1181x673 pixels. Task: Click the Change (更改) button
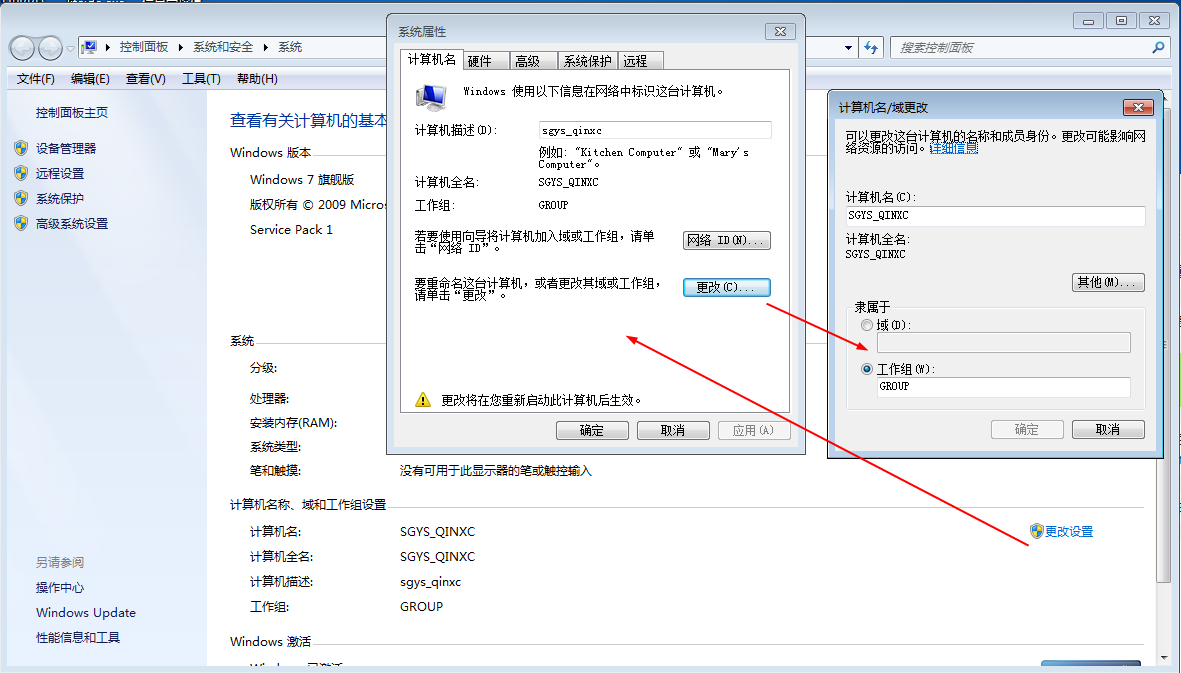[x=726, y=287]
